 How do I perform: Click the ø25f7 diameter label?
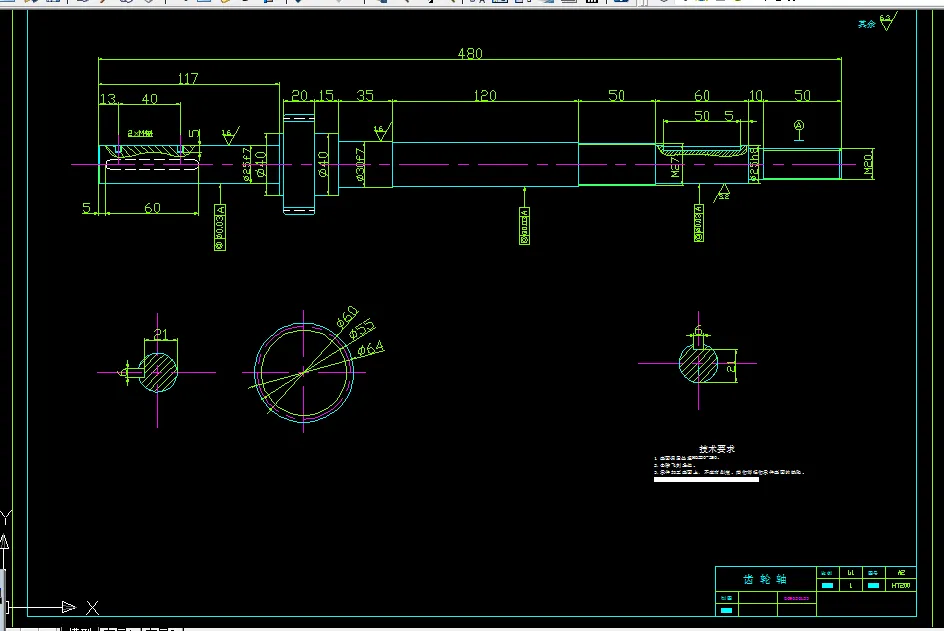point(247,164)
